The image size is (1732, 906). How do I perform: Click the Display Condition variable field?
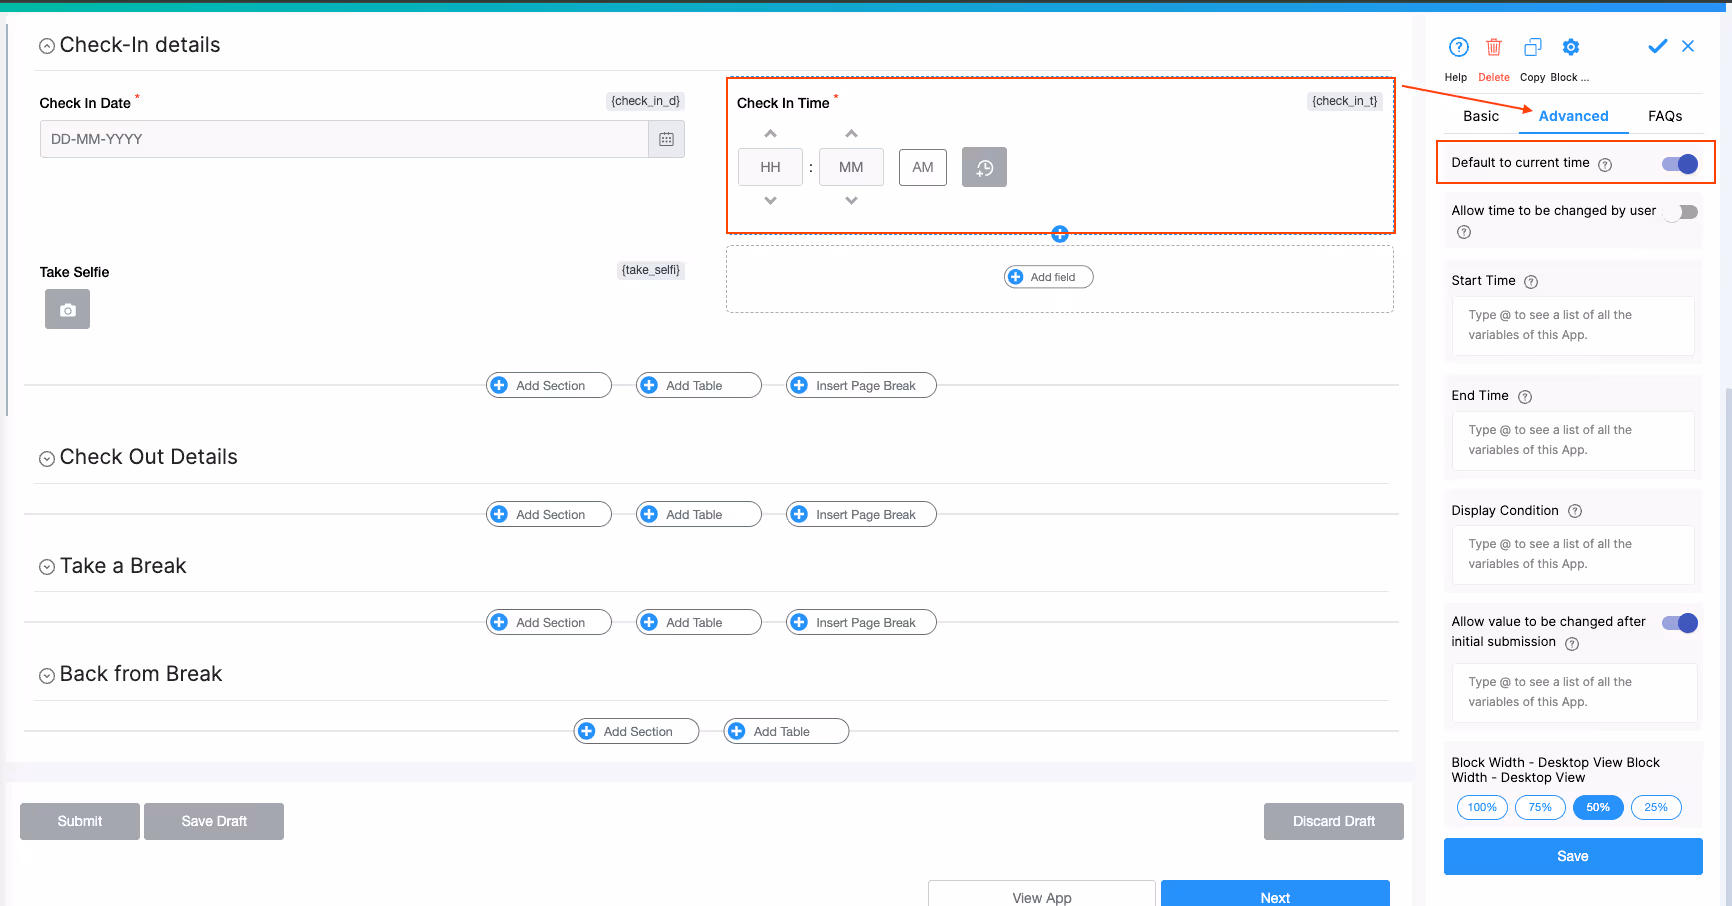1573,554
